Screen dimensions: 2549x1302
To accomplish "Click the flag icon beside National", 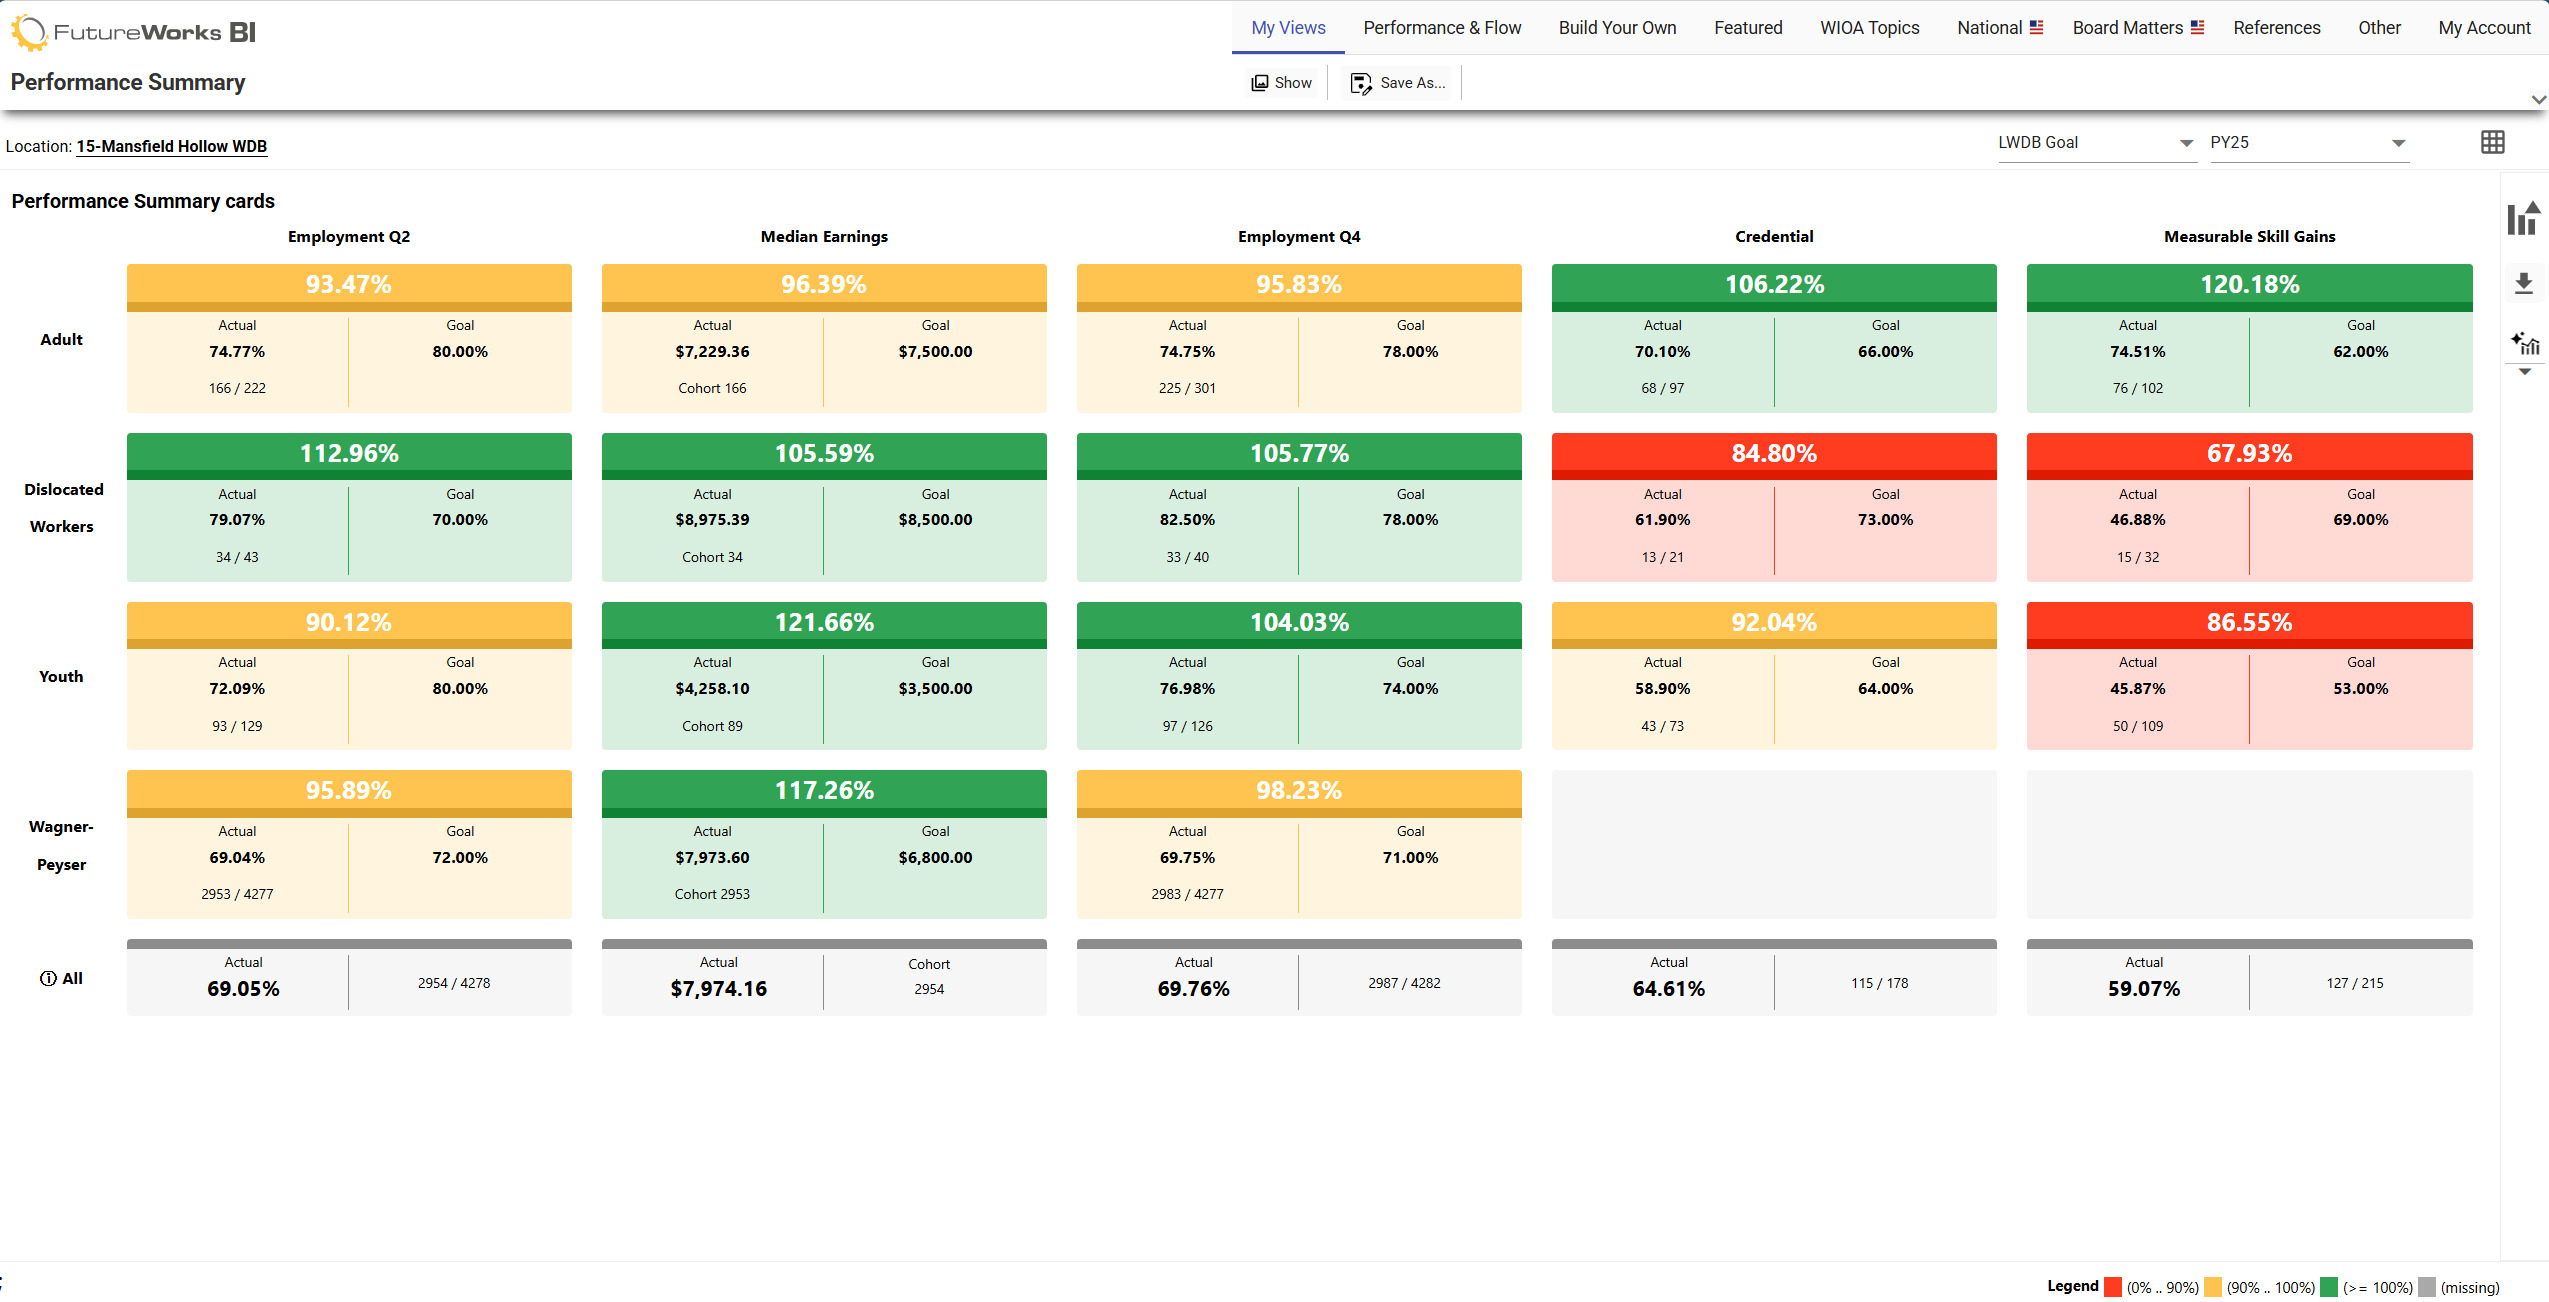I will [x=2036, y=28].
